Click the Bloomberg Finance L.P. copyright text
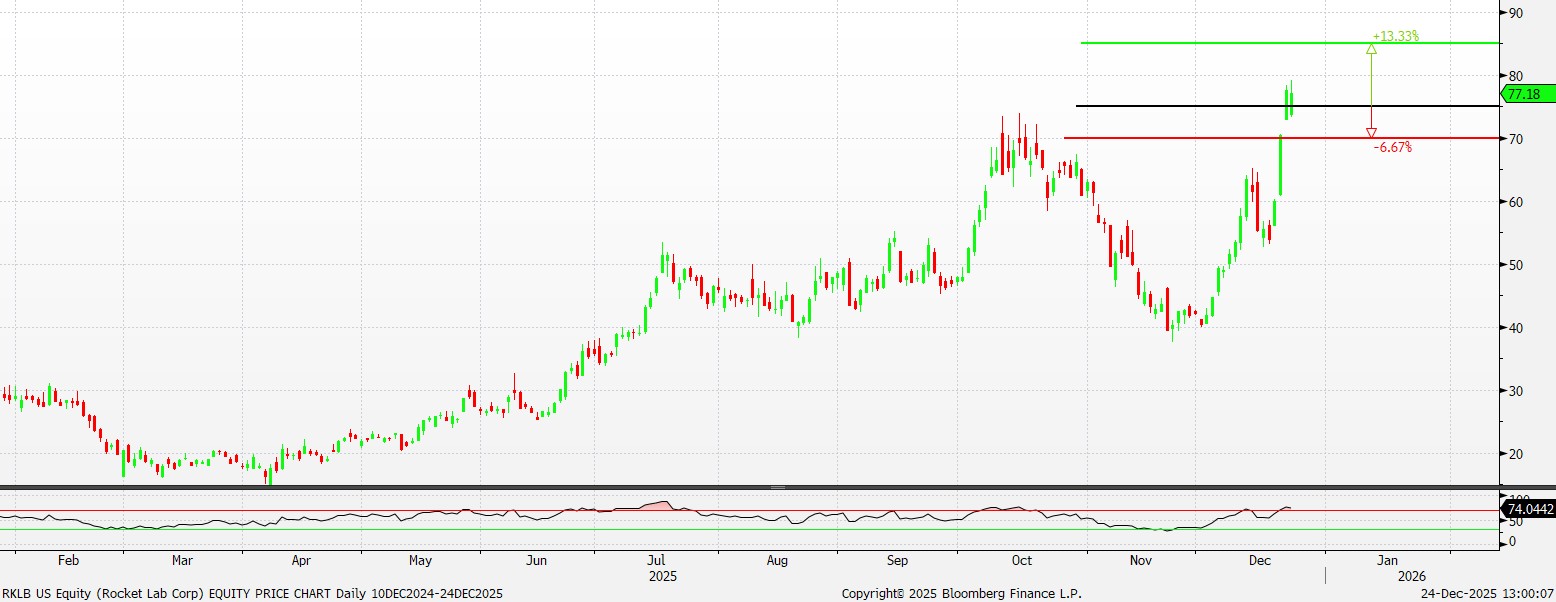Screen dimensions: 1556x602 (962, 593)
